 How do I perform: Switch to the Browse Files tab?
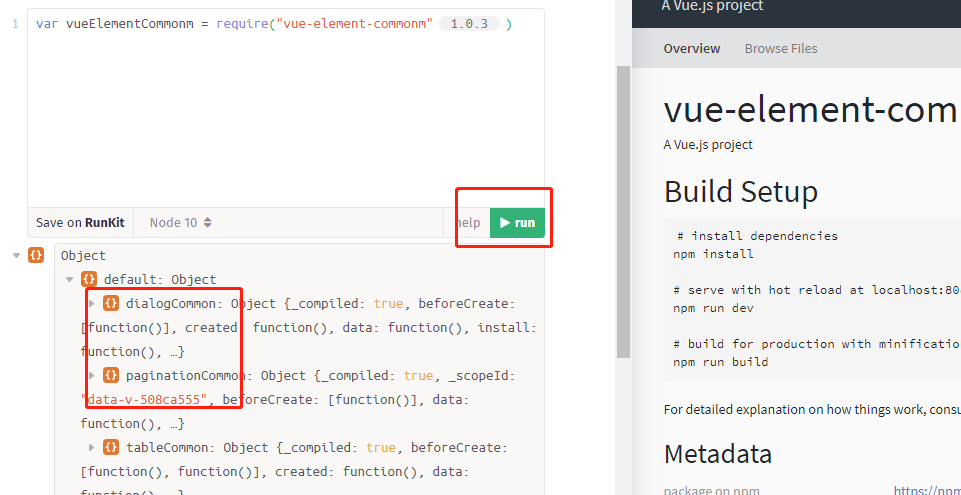click(x=781, y=48)
